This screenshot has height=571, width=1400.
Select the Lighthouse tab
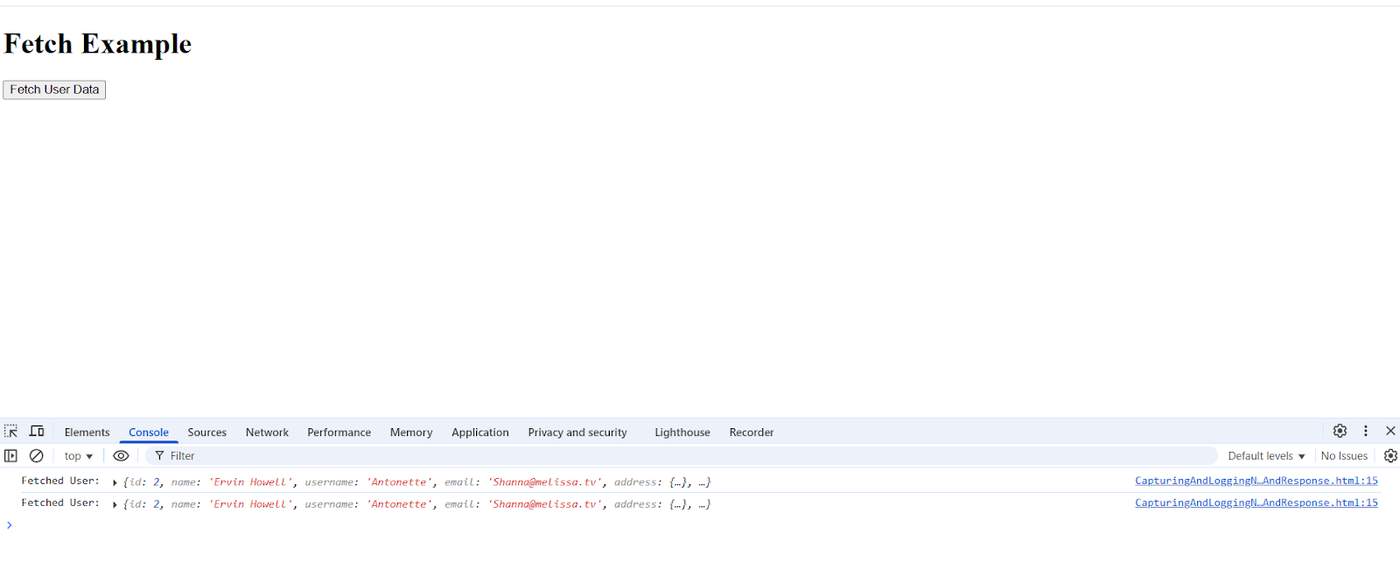tap(682, 432)
